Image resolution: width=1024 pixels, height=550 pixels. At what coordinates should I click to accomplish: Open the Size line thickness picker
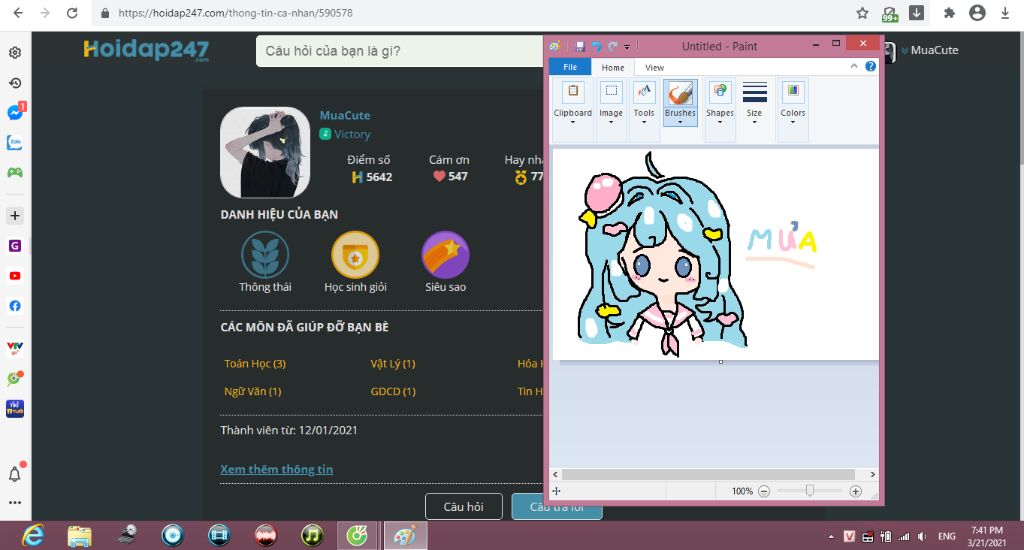pyautogui.click(x=754, y=102)
